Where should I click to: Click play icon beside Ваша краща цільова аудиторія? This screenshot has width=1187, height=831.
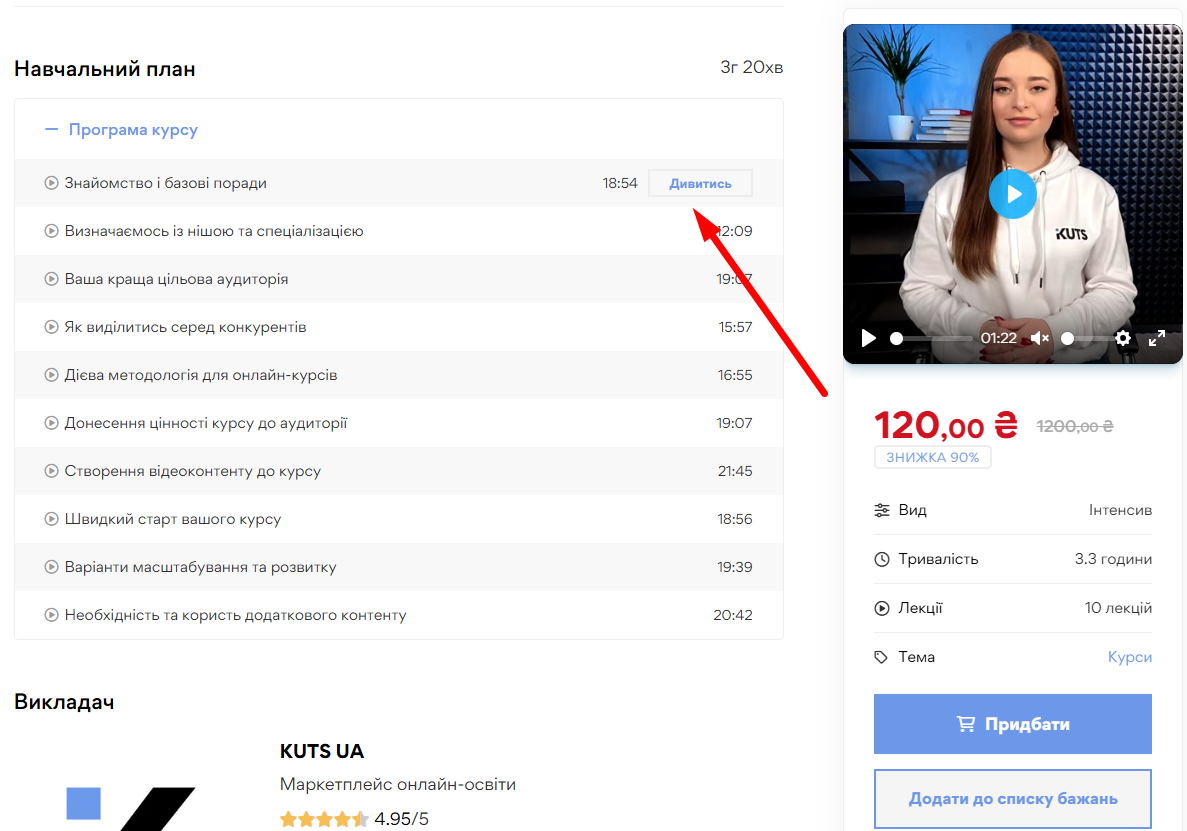52,279
